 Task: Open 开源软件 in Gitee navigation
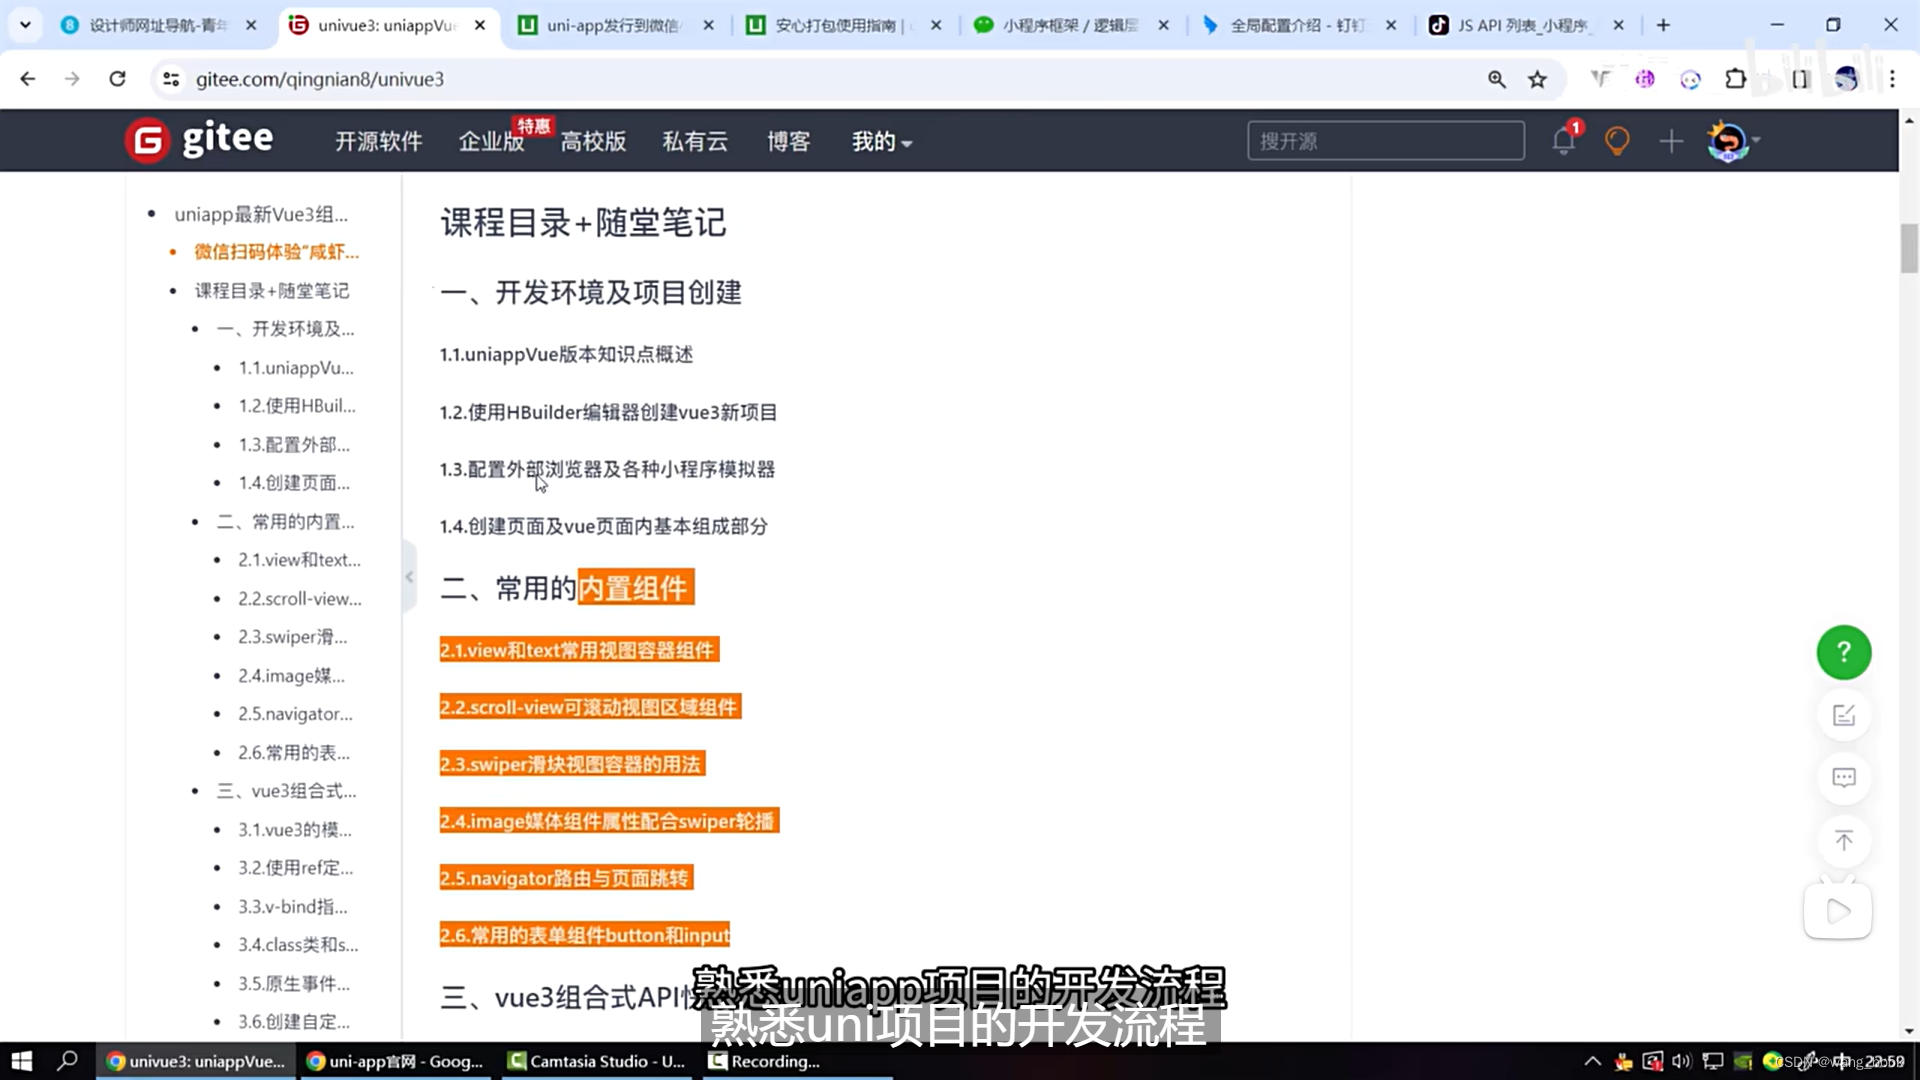(378, 141)
